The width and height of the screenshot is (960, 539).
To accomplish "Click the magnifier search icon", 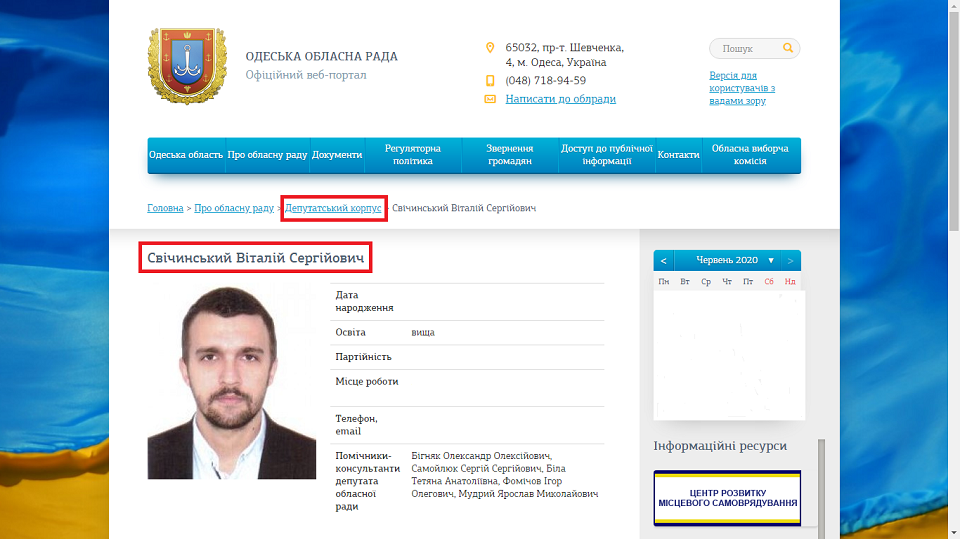I will click(x=788, y=48).
